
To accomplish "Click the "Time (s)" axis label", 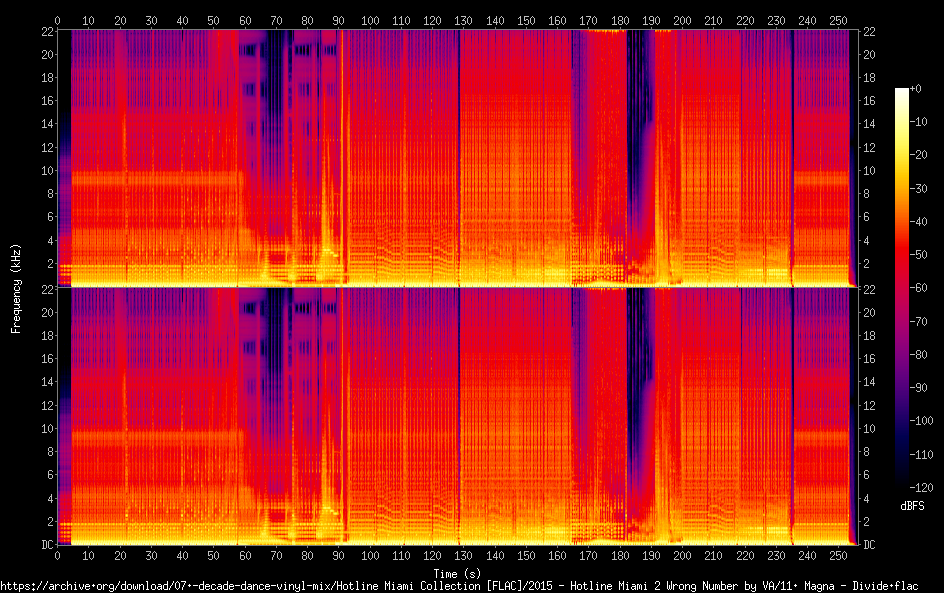I will 455,573.
